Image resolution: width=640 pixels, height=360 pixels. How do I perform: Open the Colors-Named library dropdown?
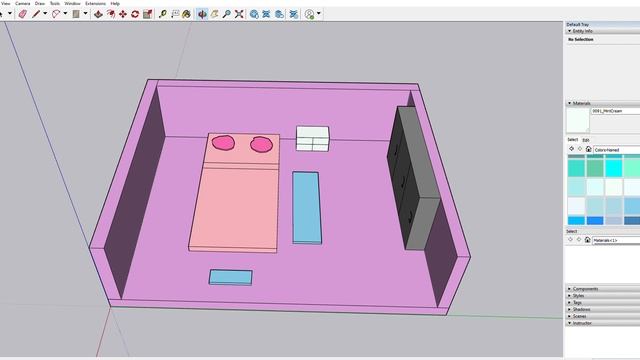(x=616, y=150)
